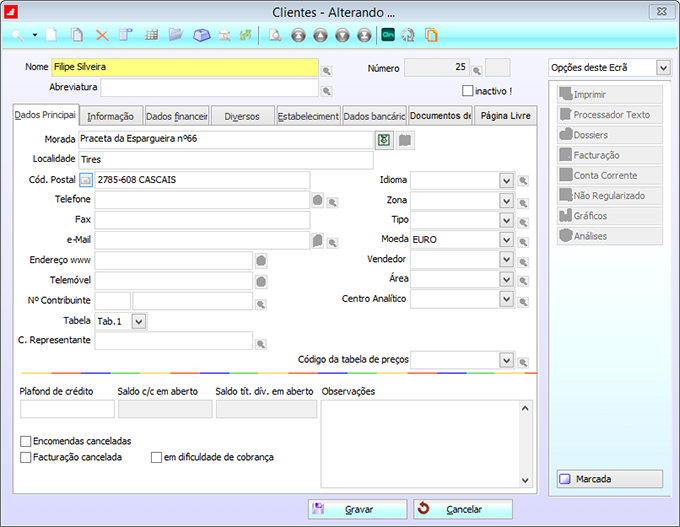Click the Gravar button
680x527 pixels.
click(358, 509)
